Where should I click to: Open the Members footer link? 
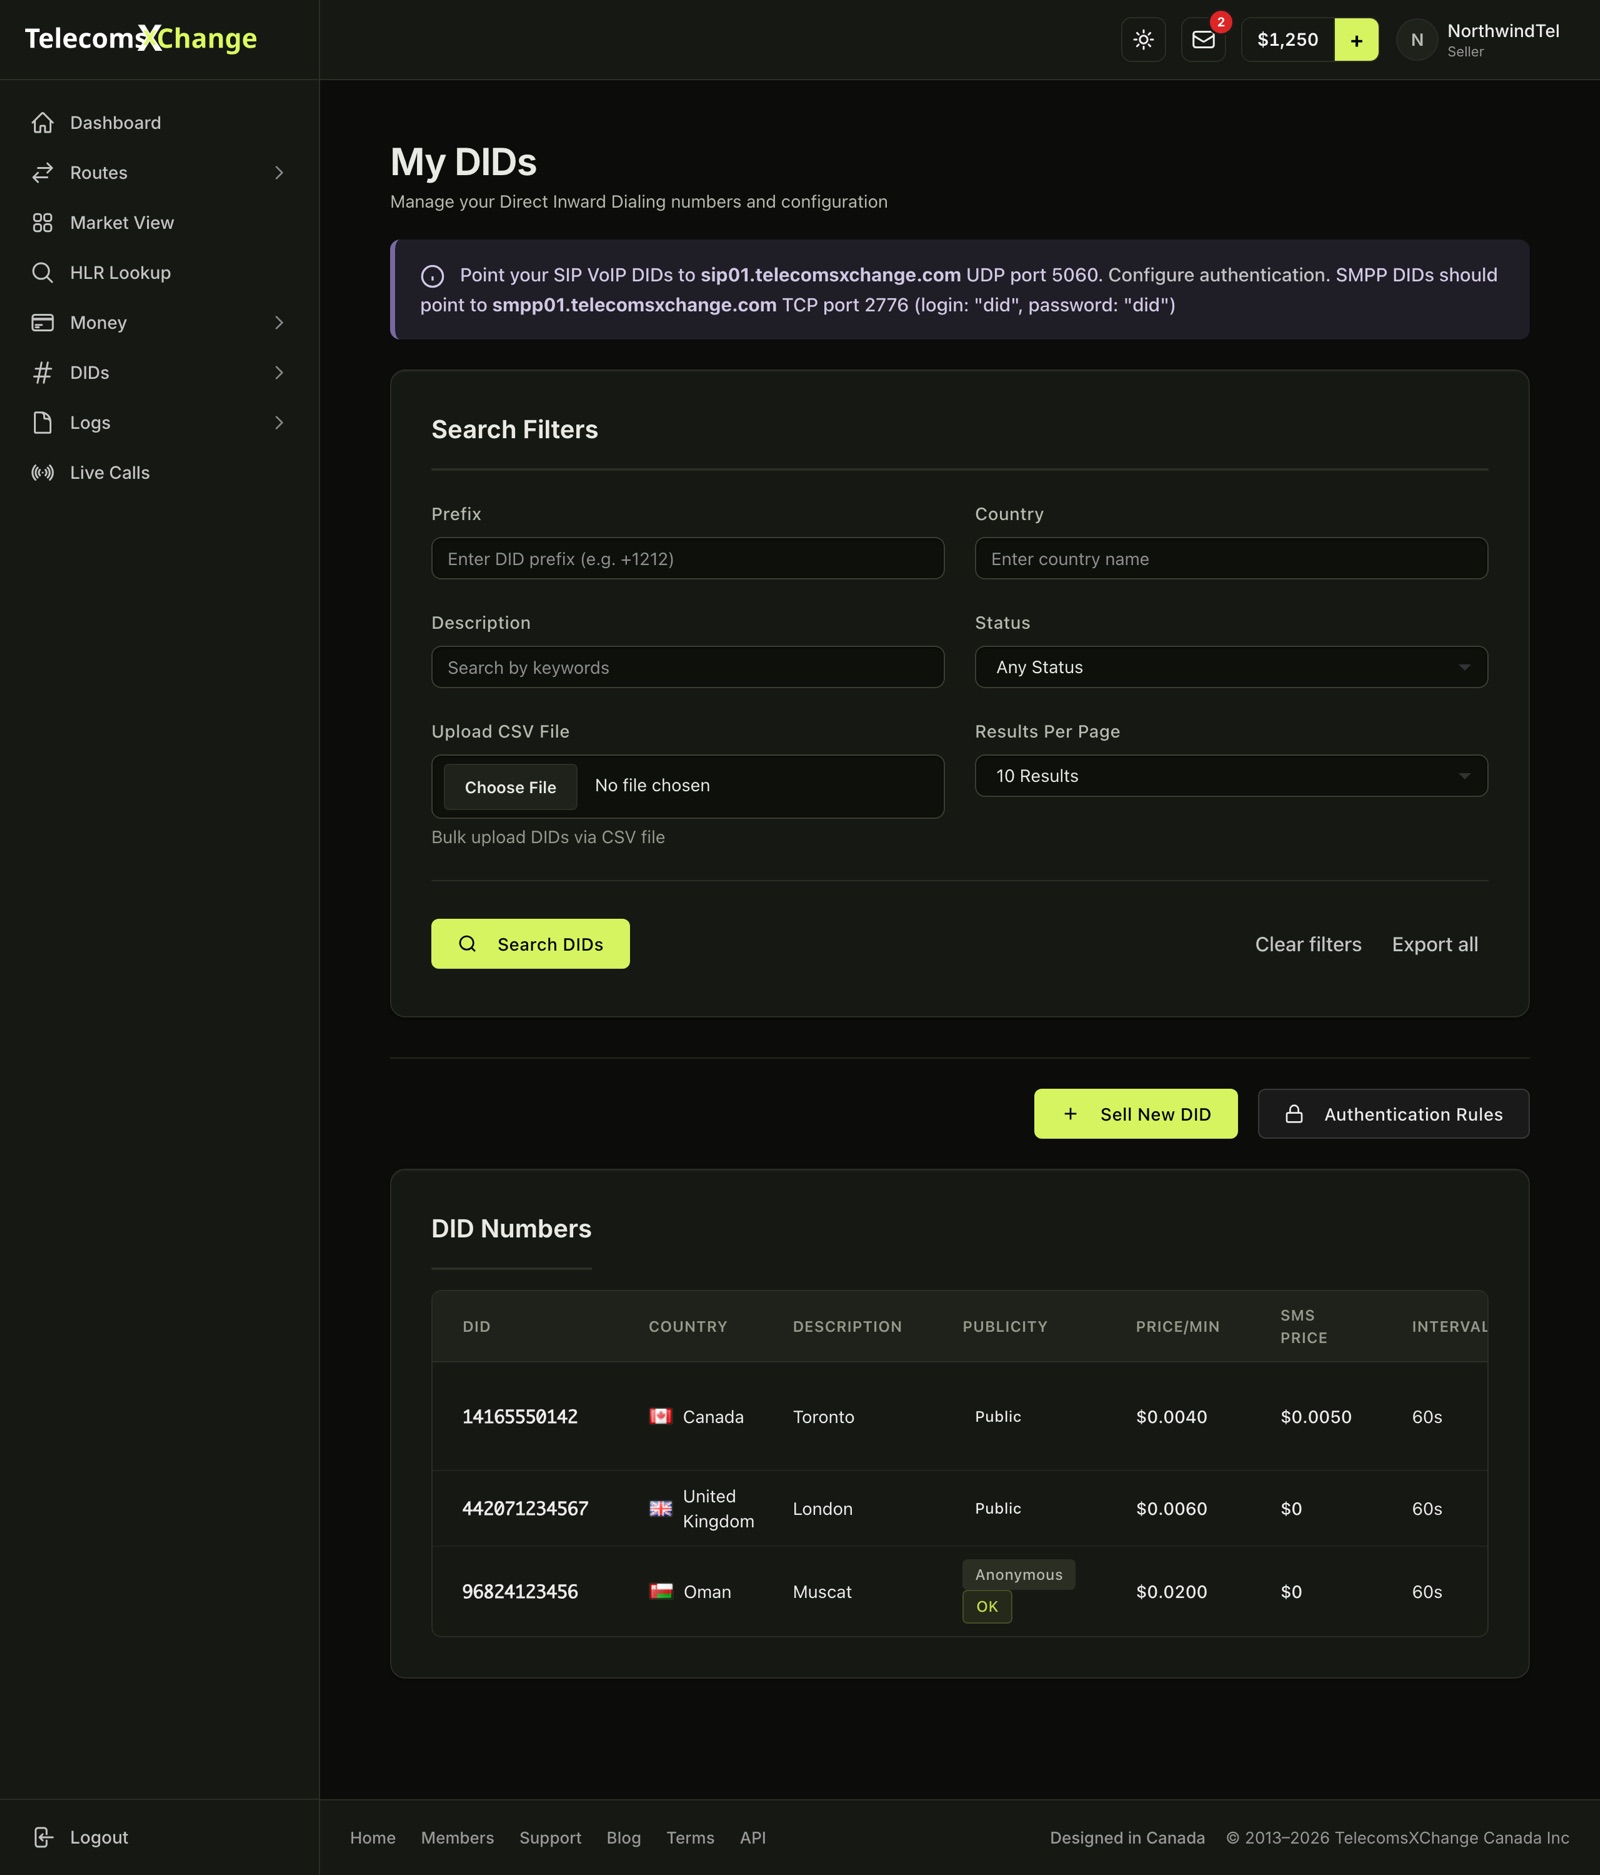tap(457, 1838)
